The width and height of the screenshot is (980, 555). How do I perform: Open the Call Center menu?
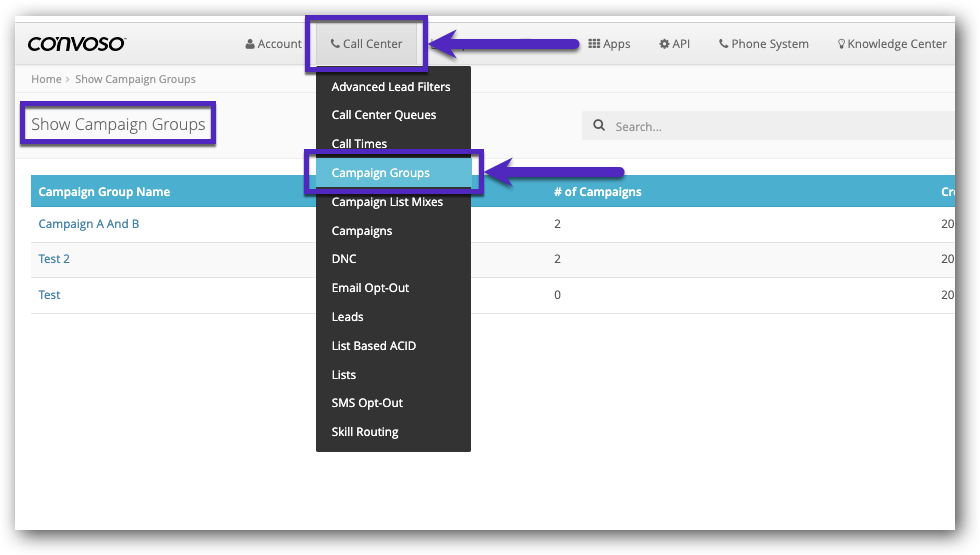[x=366, y=44]
